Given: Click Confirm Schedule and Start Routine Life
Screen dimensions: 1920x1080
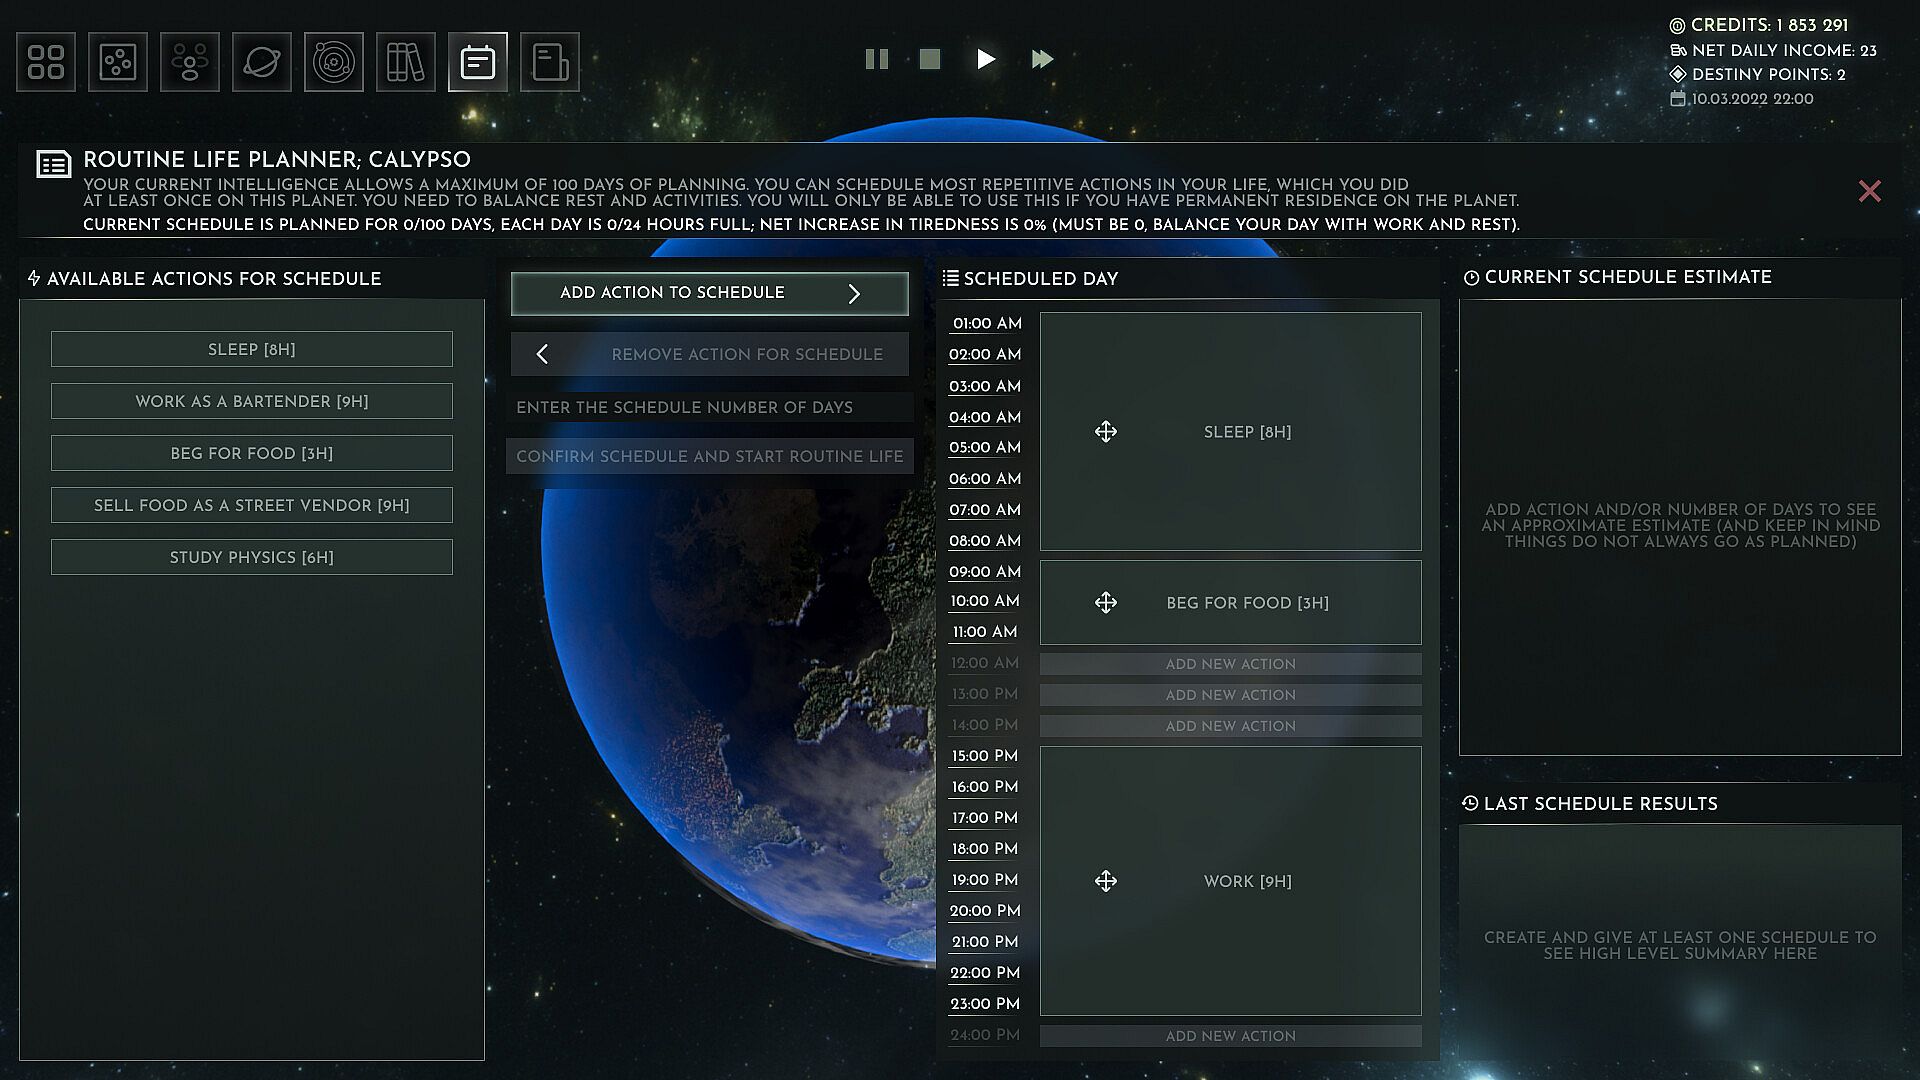Looking at the screenshot, I should tap(709, 456).
